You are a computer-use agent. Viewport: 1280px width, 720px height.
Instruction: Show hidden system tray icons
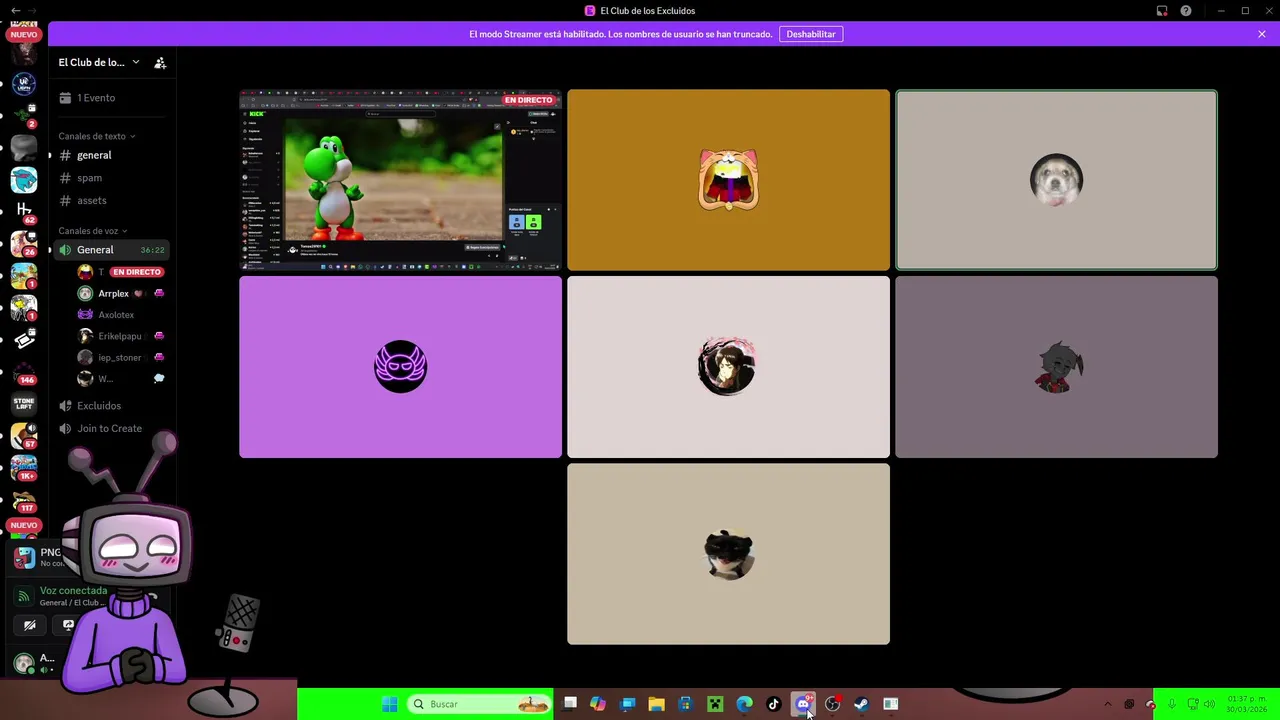coord(1107,704)
